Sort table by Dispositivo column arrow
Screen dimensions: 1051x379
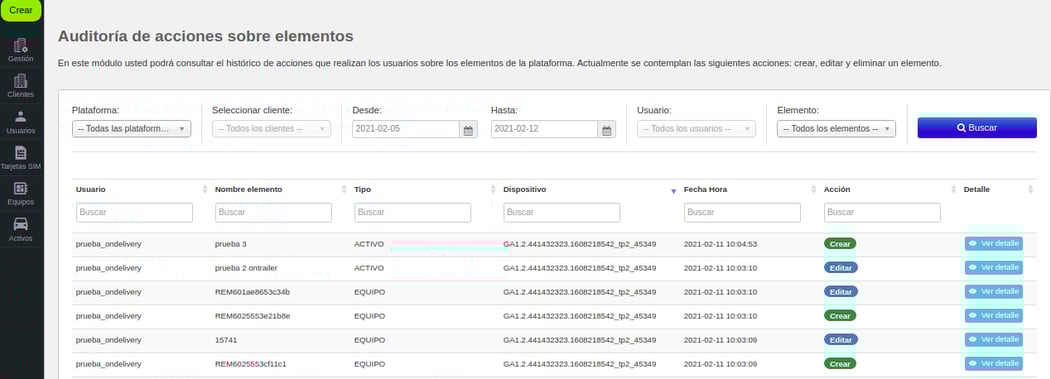[674, 191]
